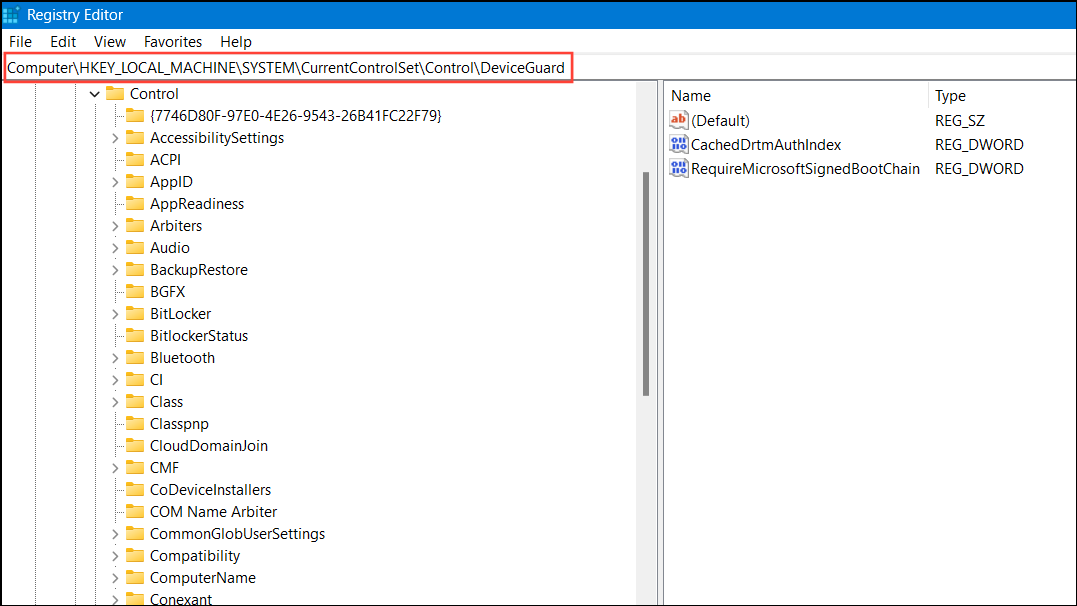Viewport: 1077px width, 606px height.
Task: Click REG_SZ type of (Default) value
Action: (x=960, y=121)
